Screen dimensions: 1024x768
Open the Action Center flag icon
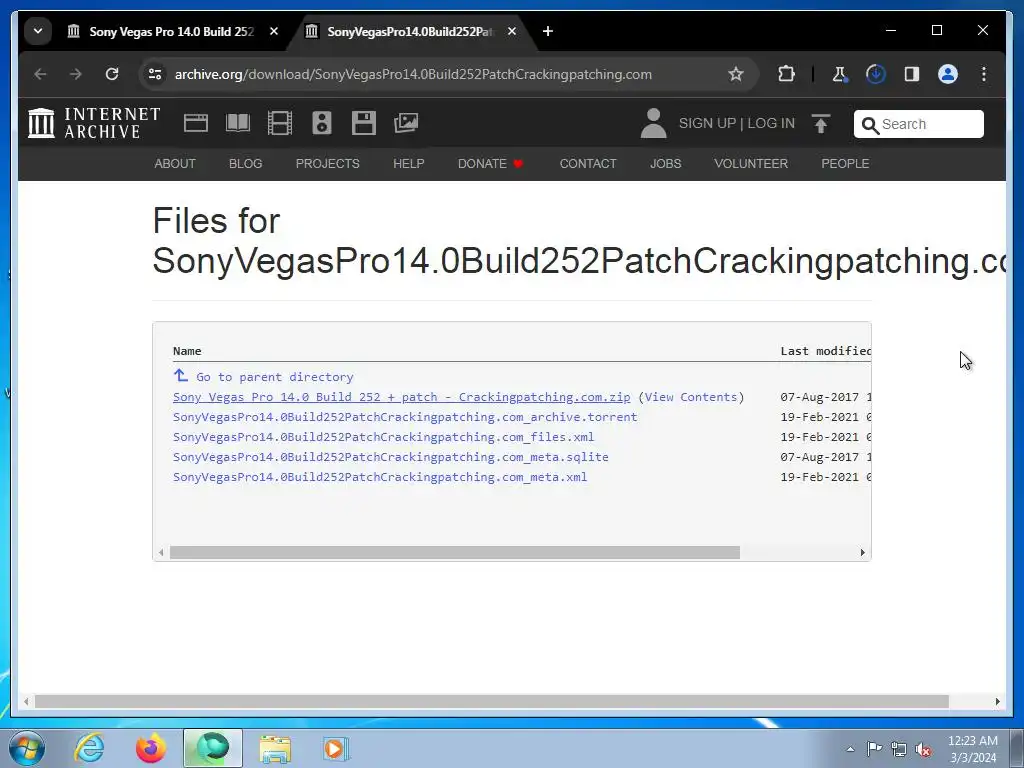click(874, 749)
